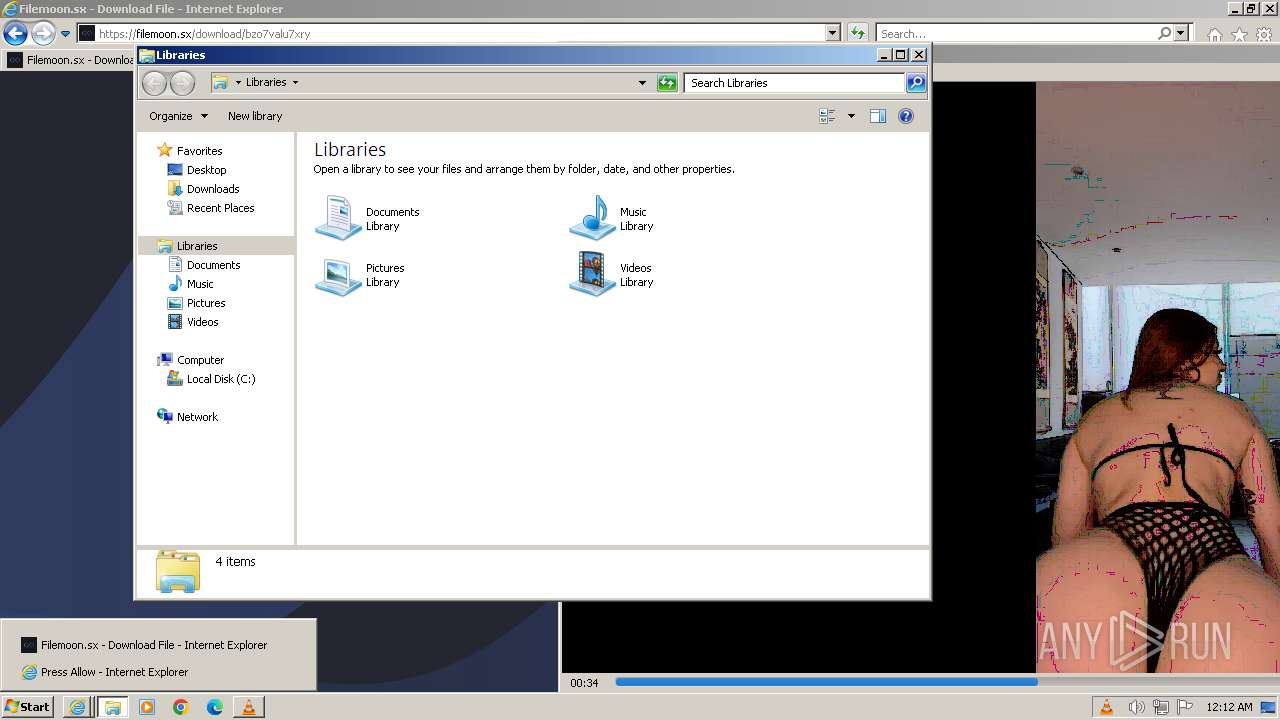Select Desktop under Favorites
This screenshot has height=720, width=1280.
click(206, 170)
